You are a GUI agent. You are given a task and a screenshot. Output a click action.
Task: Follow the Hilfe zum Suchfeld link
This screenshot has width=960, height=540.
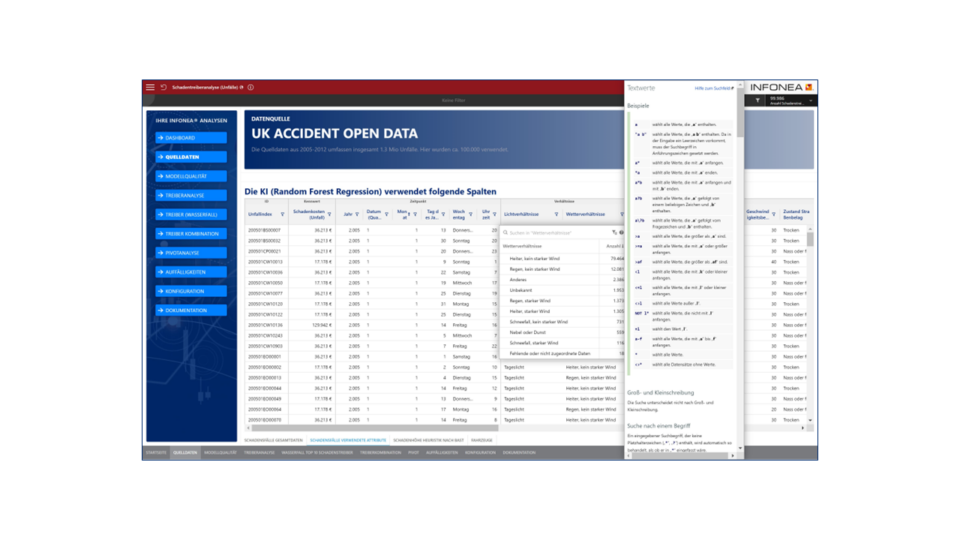pos(714,88)
